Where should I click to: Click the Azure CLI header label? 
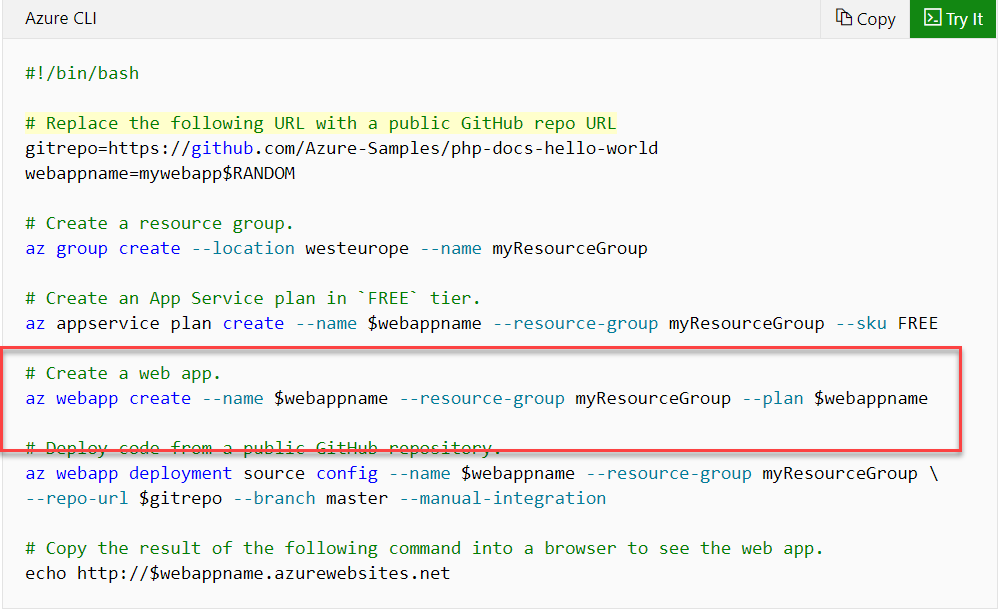[61, 18]
